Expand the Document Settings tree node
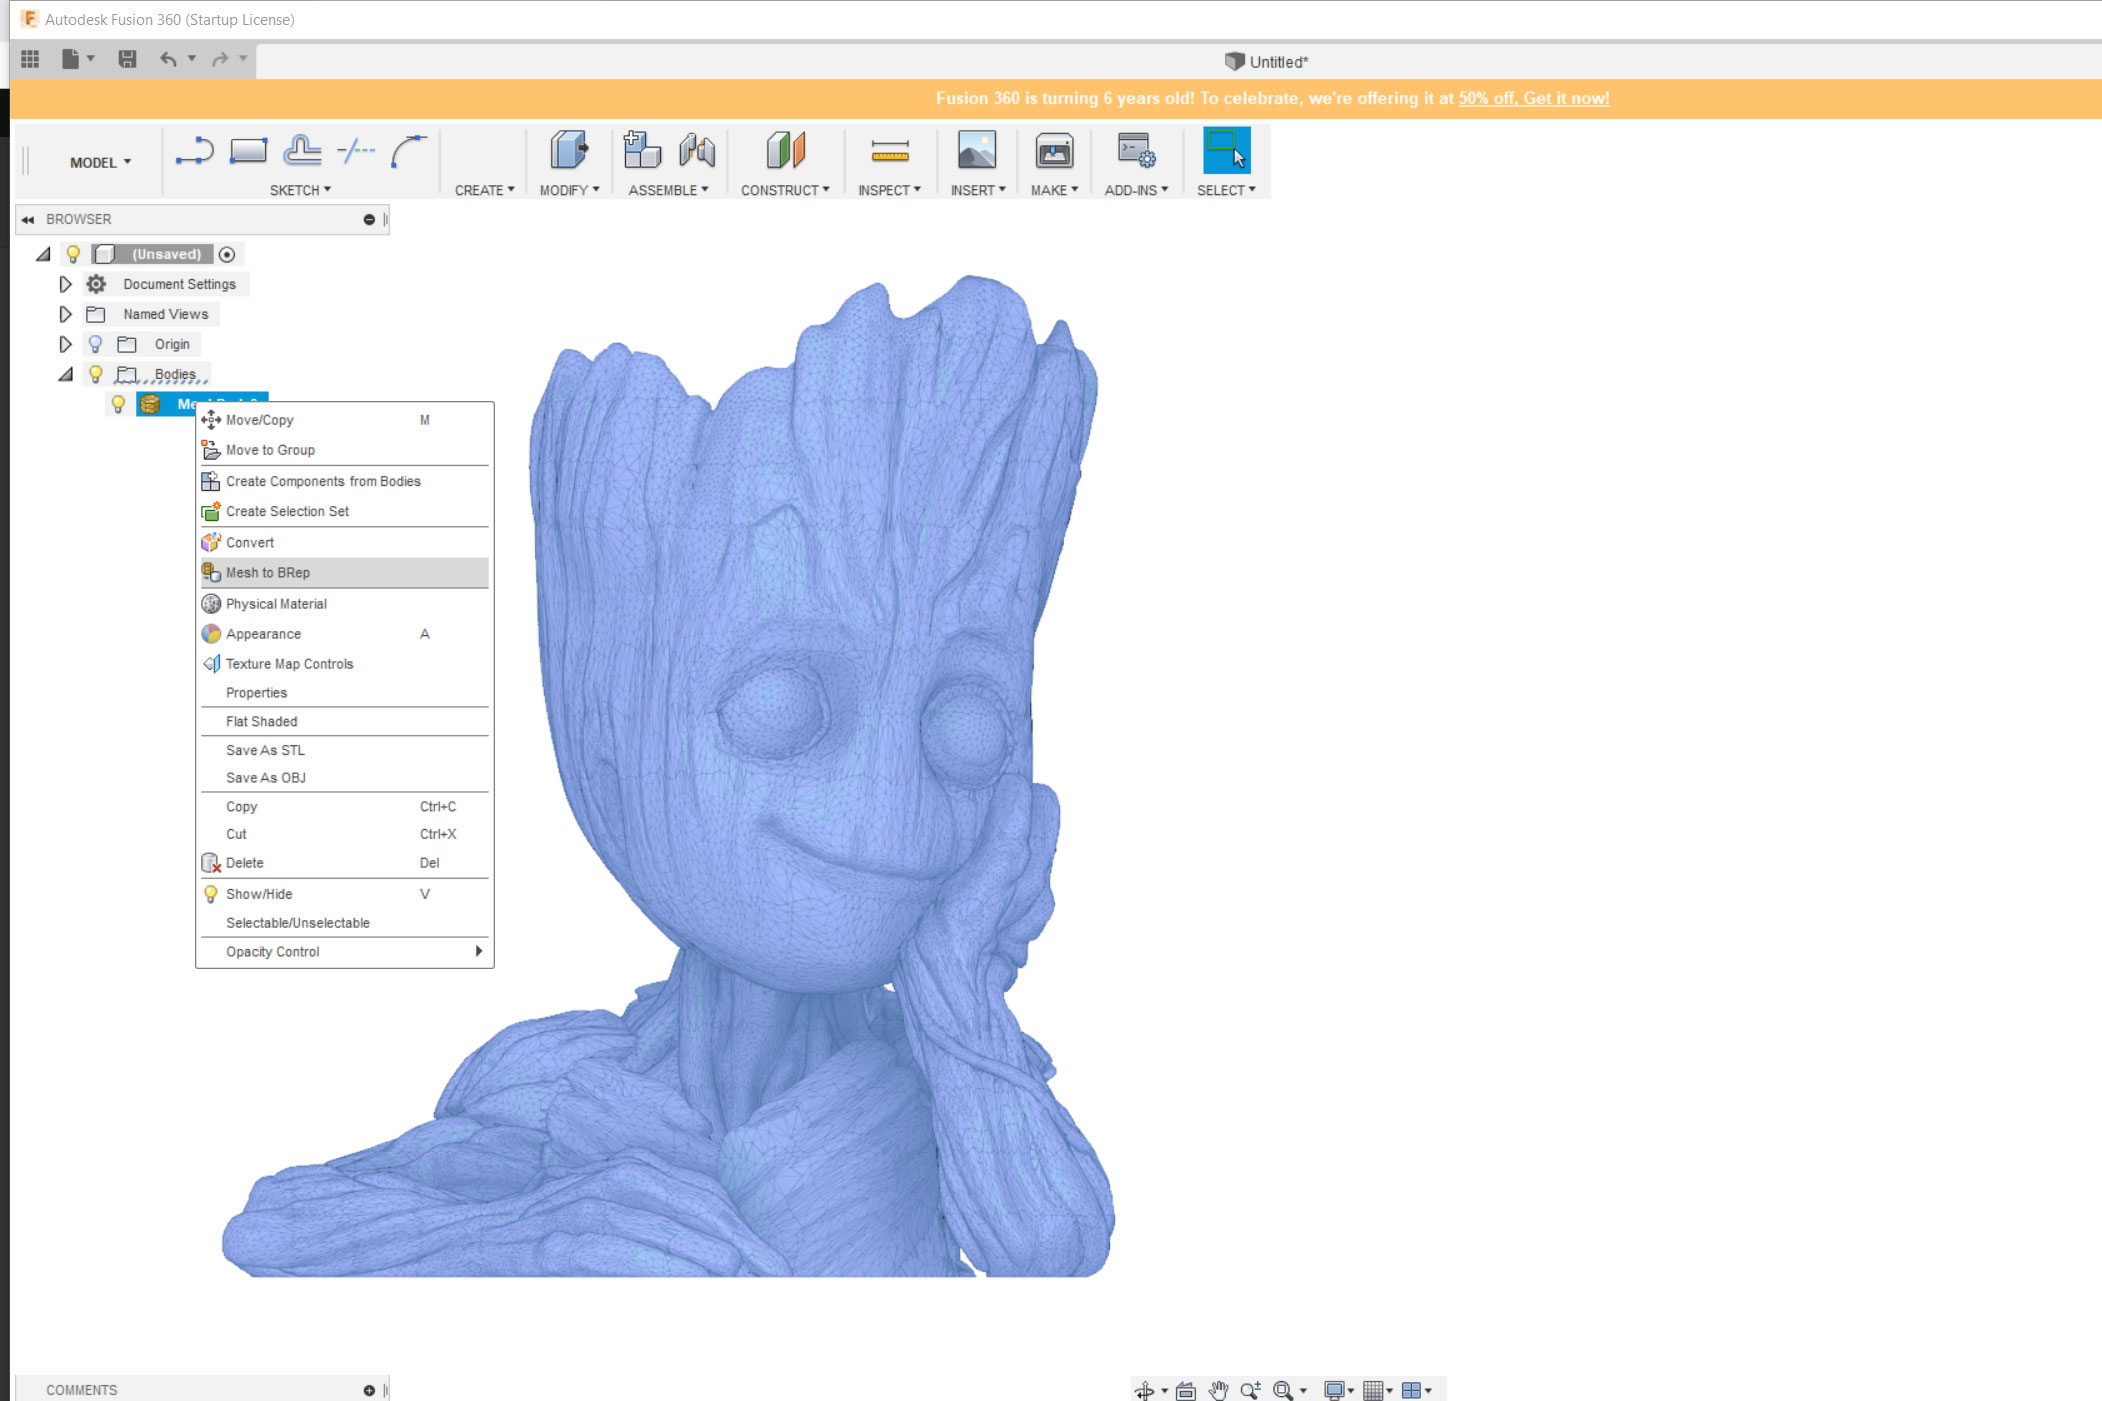The image size is (2102, 1401). point(65,284)
